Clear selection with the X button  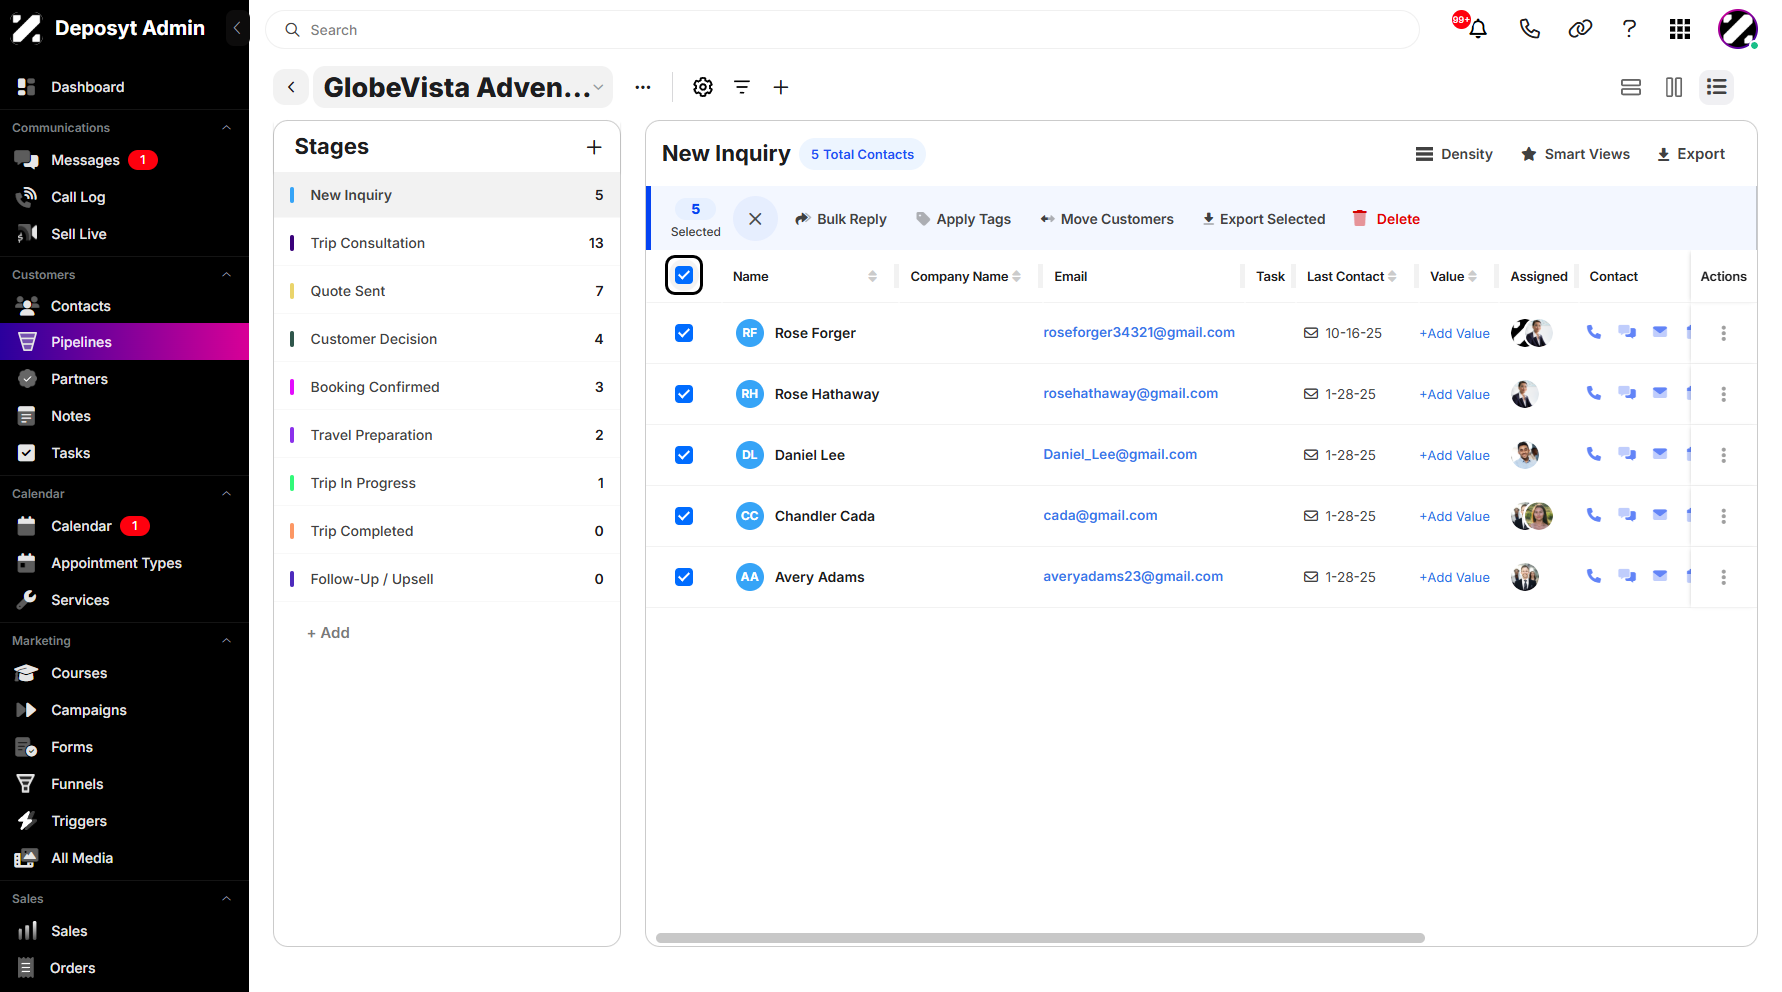coord(755,219)
